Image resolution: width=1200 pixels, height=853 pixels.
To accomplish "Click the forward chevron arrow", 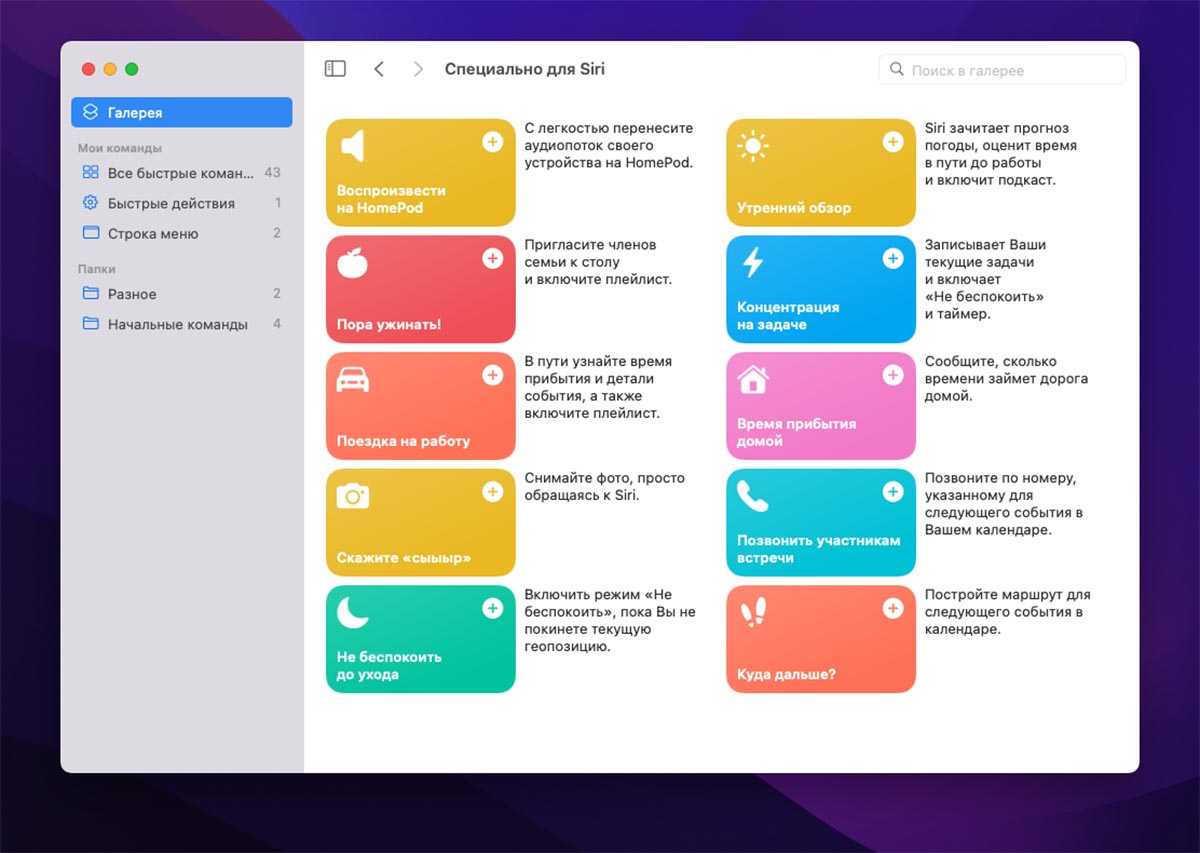I will (x=418, y=69).
